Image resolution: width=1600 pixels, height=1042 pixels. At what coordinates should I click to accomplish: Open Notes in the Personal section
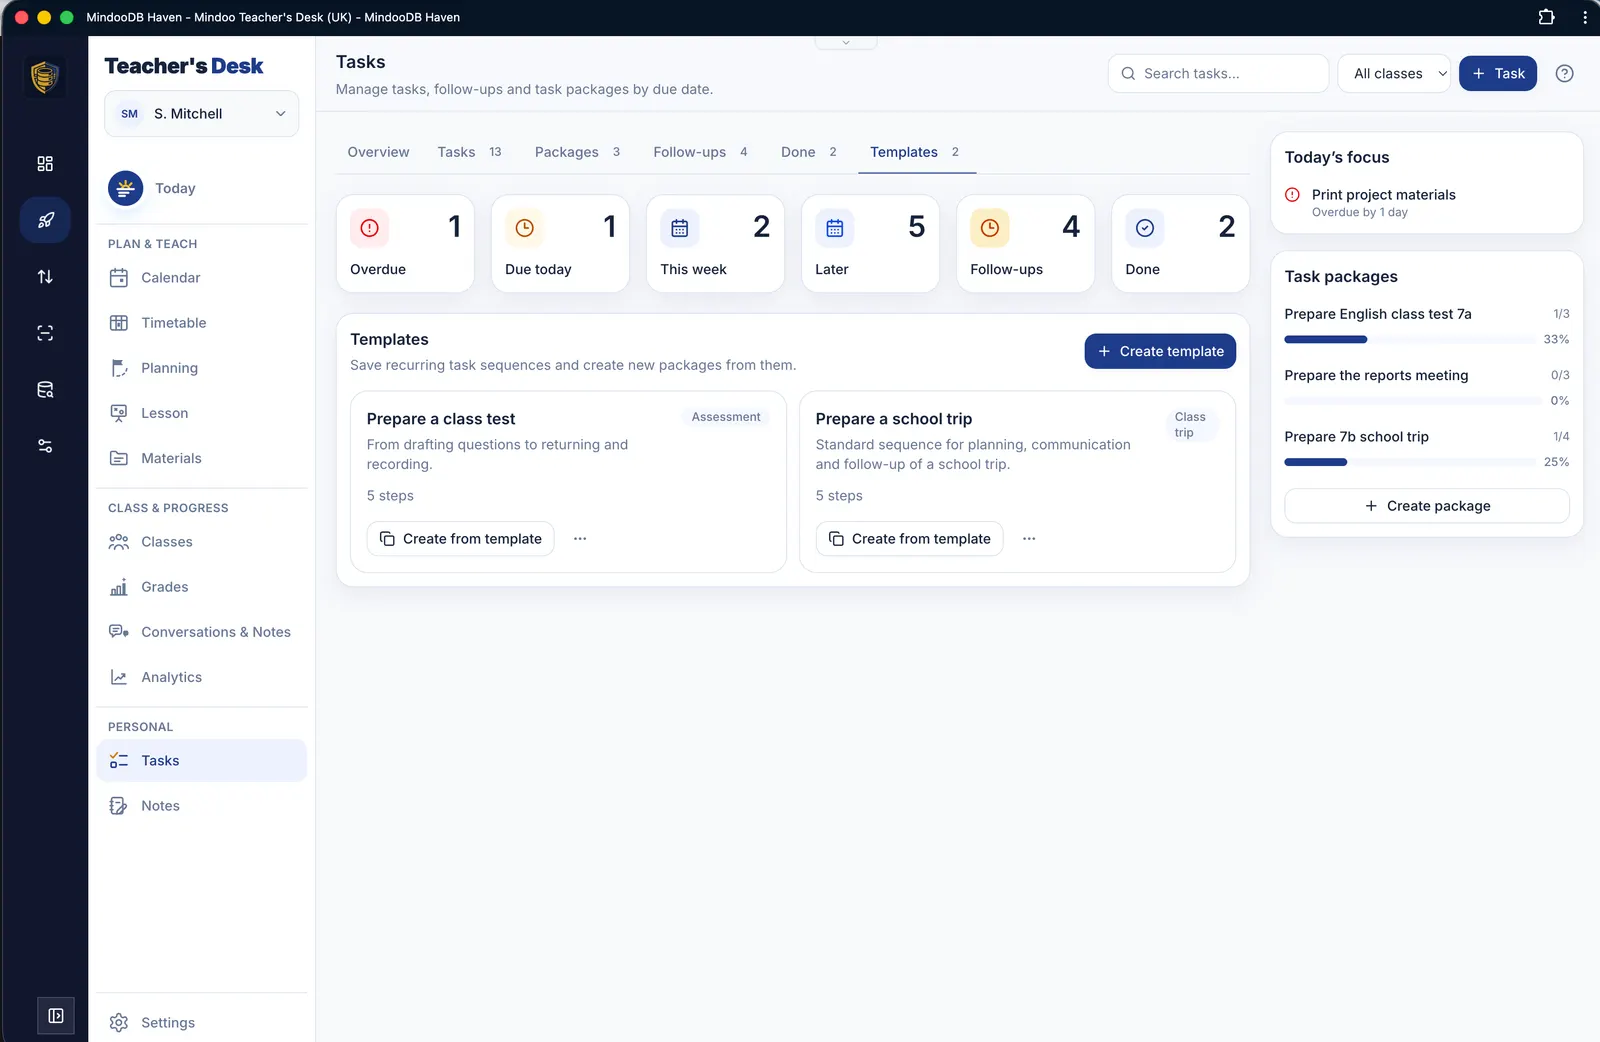point(202,806)
